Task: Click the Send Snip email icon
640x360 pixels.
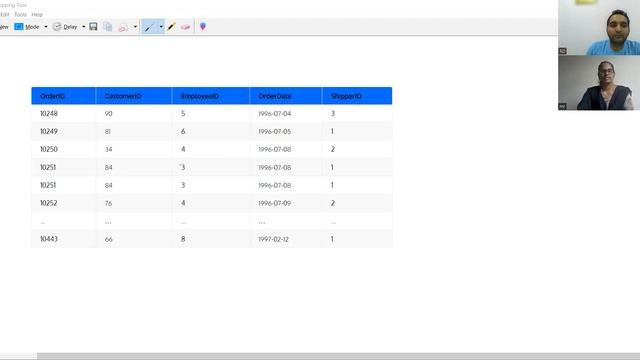Action: [x=123, y=27]
